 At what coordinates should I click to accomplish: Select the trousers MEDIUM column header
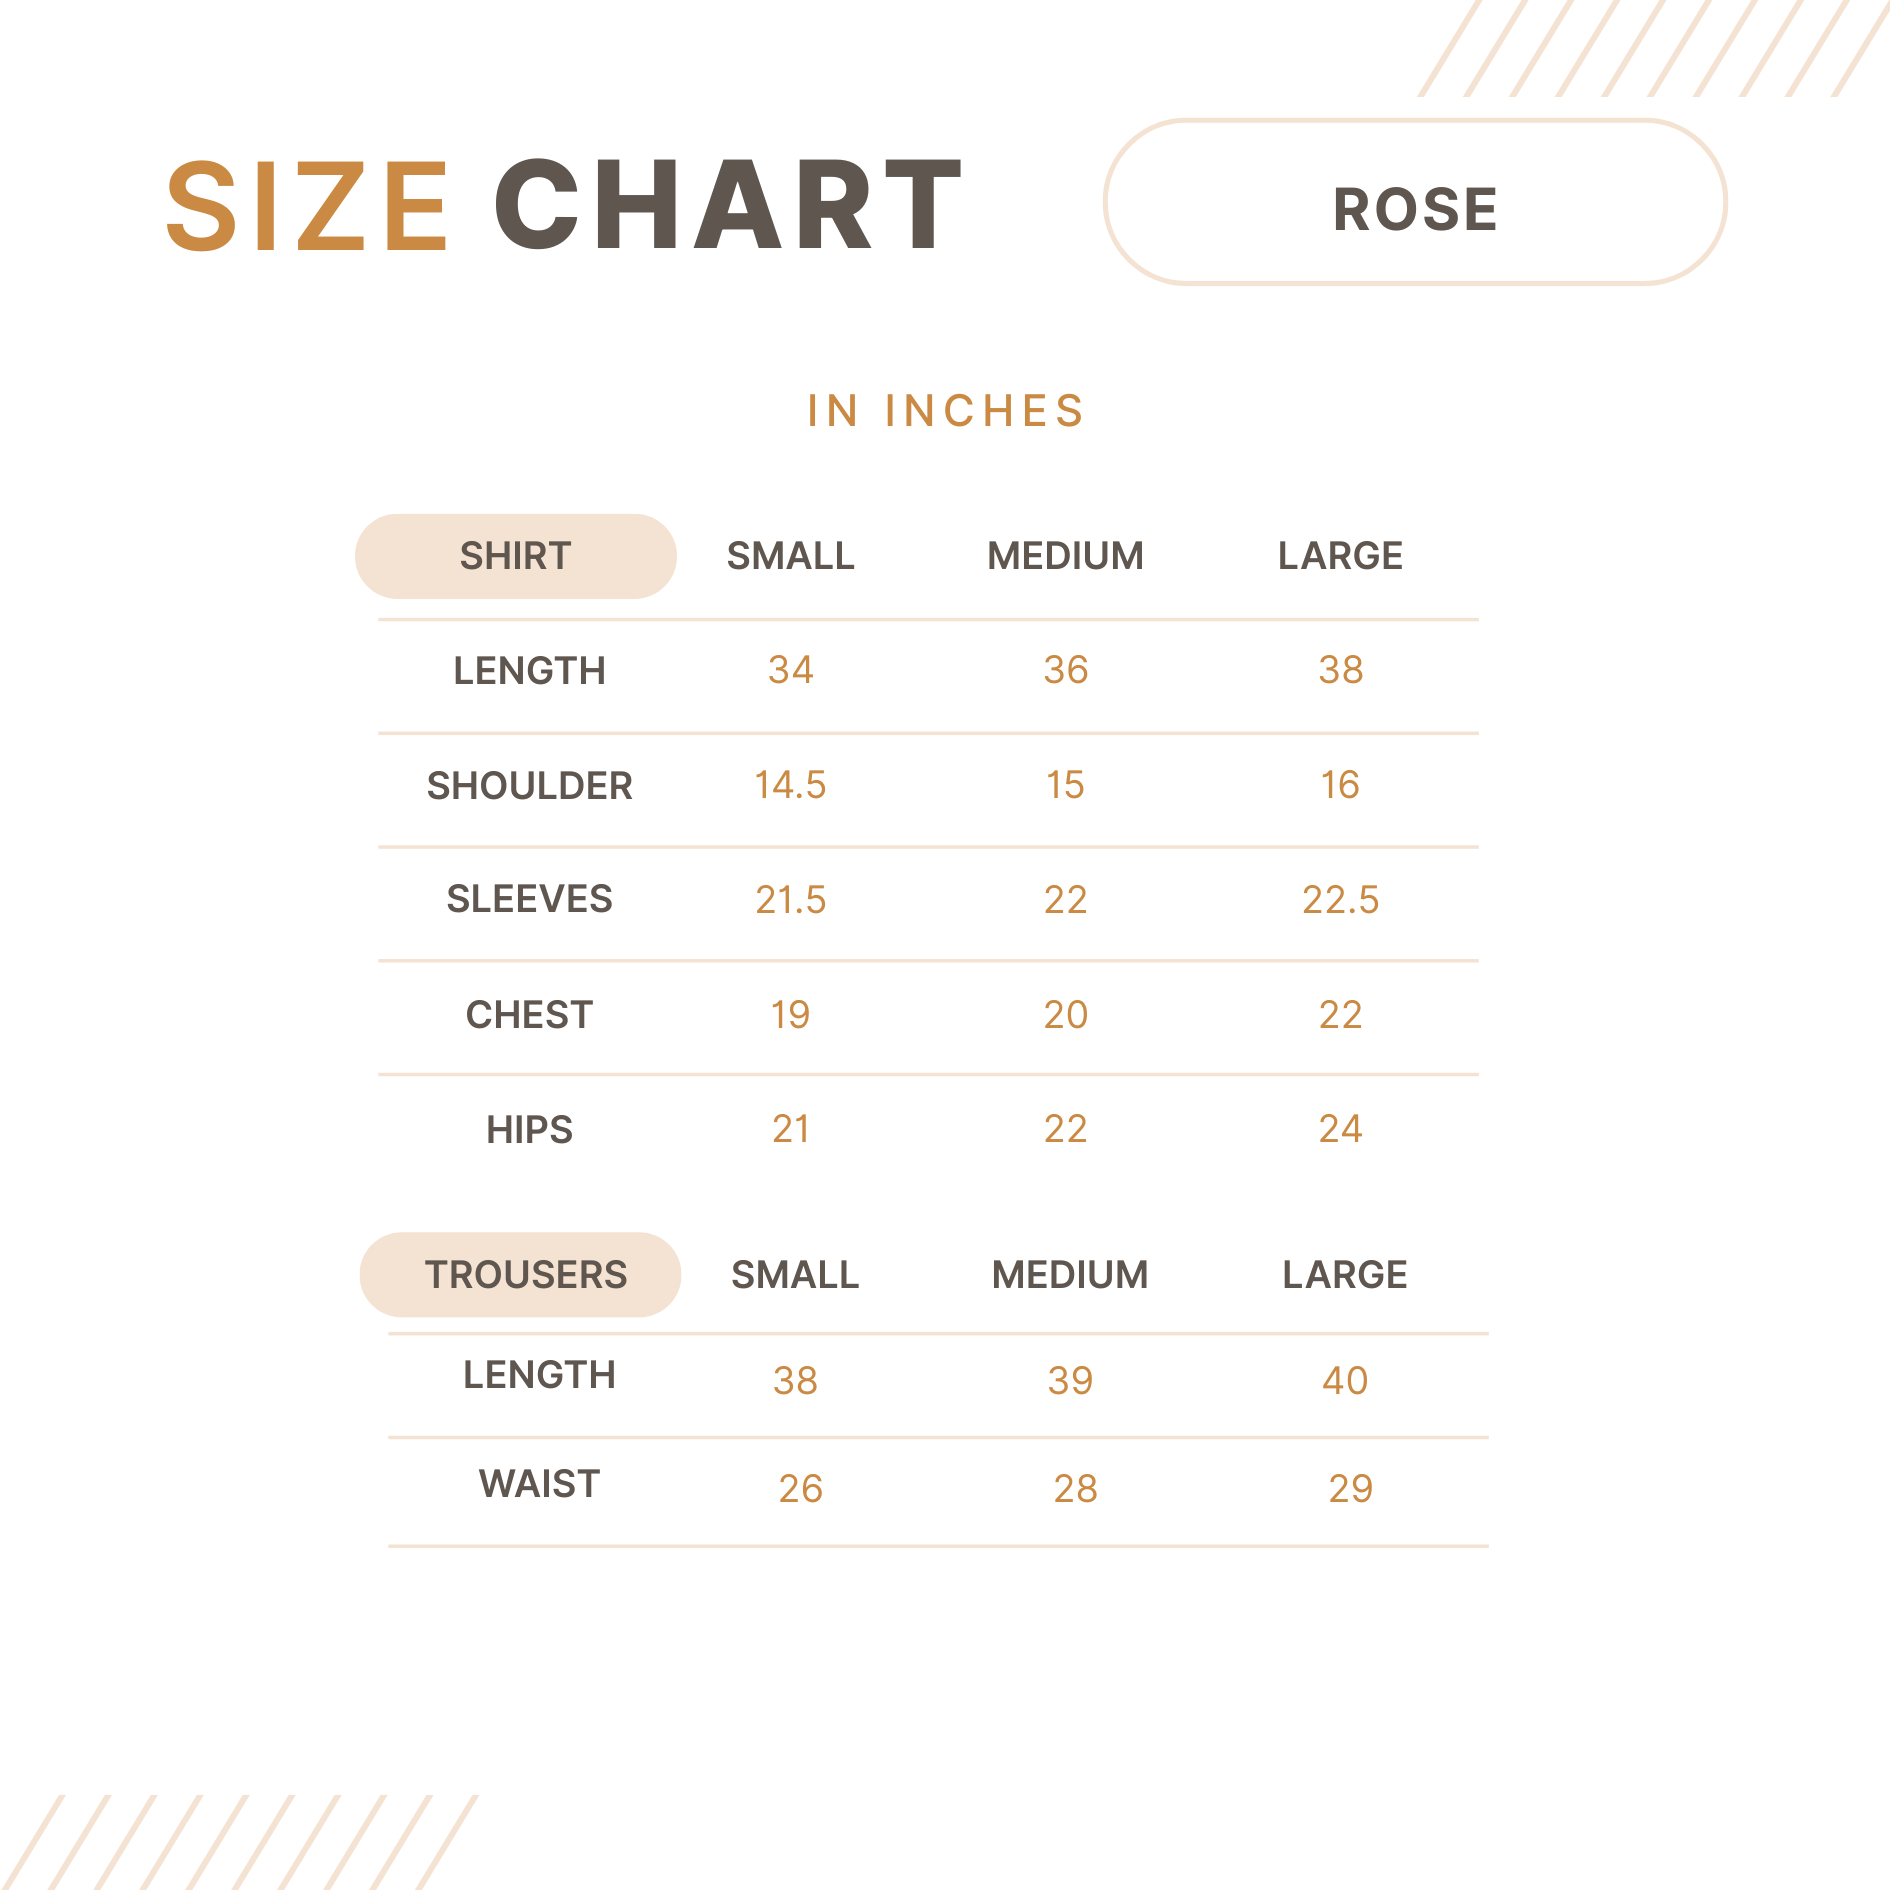(1070, 1275)
